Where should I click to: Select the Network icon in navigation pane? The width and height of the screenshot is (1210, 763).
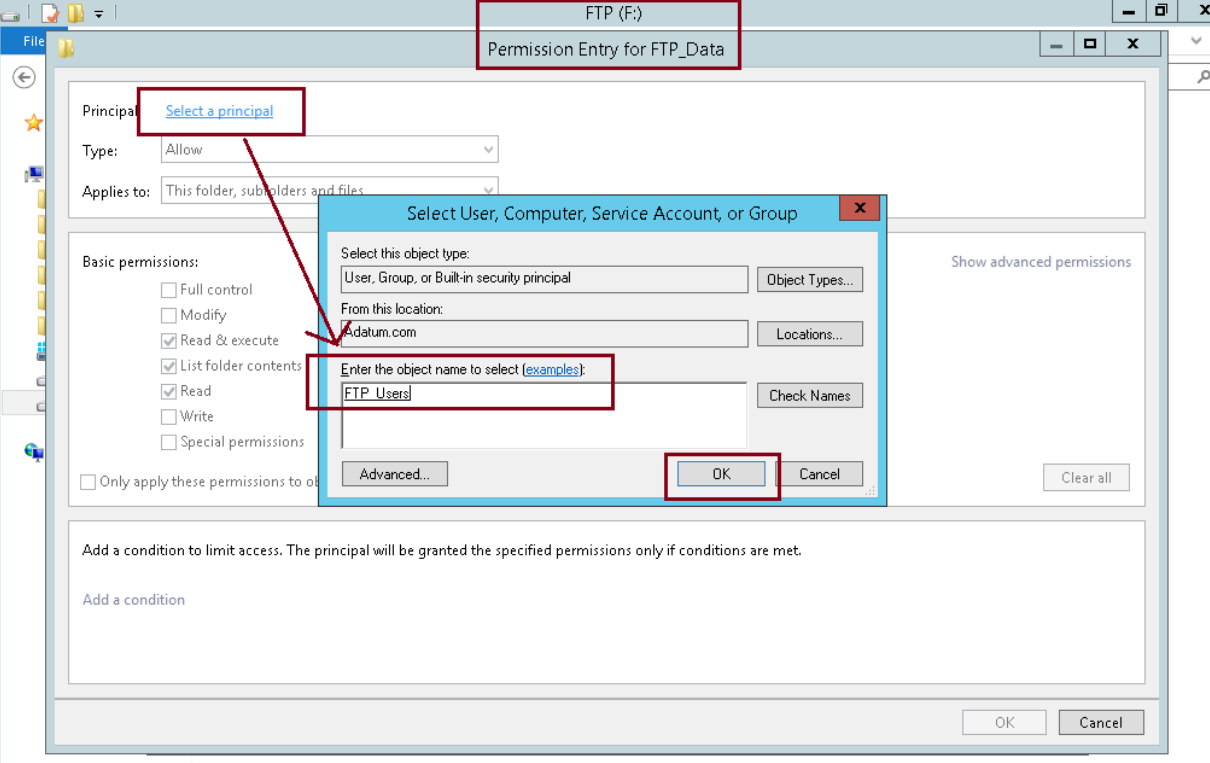click(34, 452)
